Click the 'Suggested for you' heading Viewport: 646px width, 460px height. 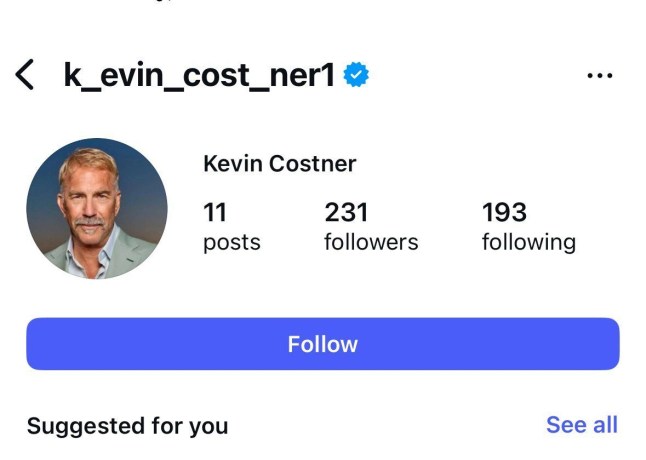(x=127, y=426)
